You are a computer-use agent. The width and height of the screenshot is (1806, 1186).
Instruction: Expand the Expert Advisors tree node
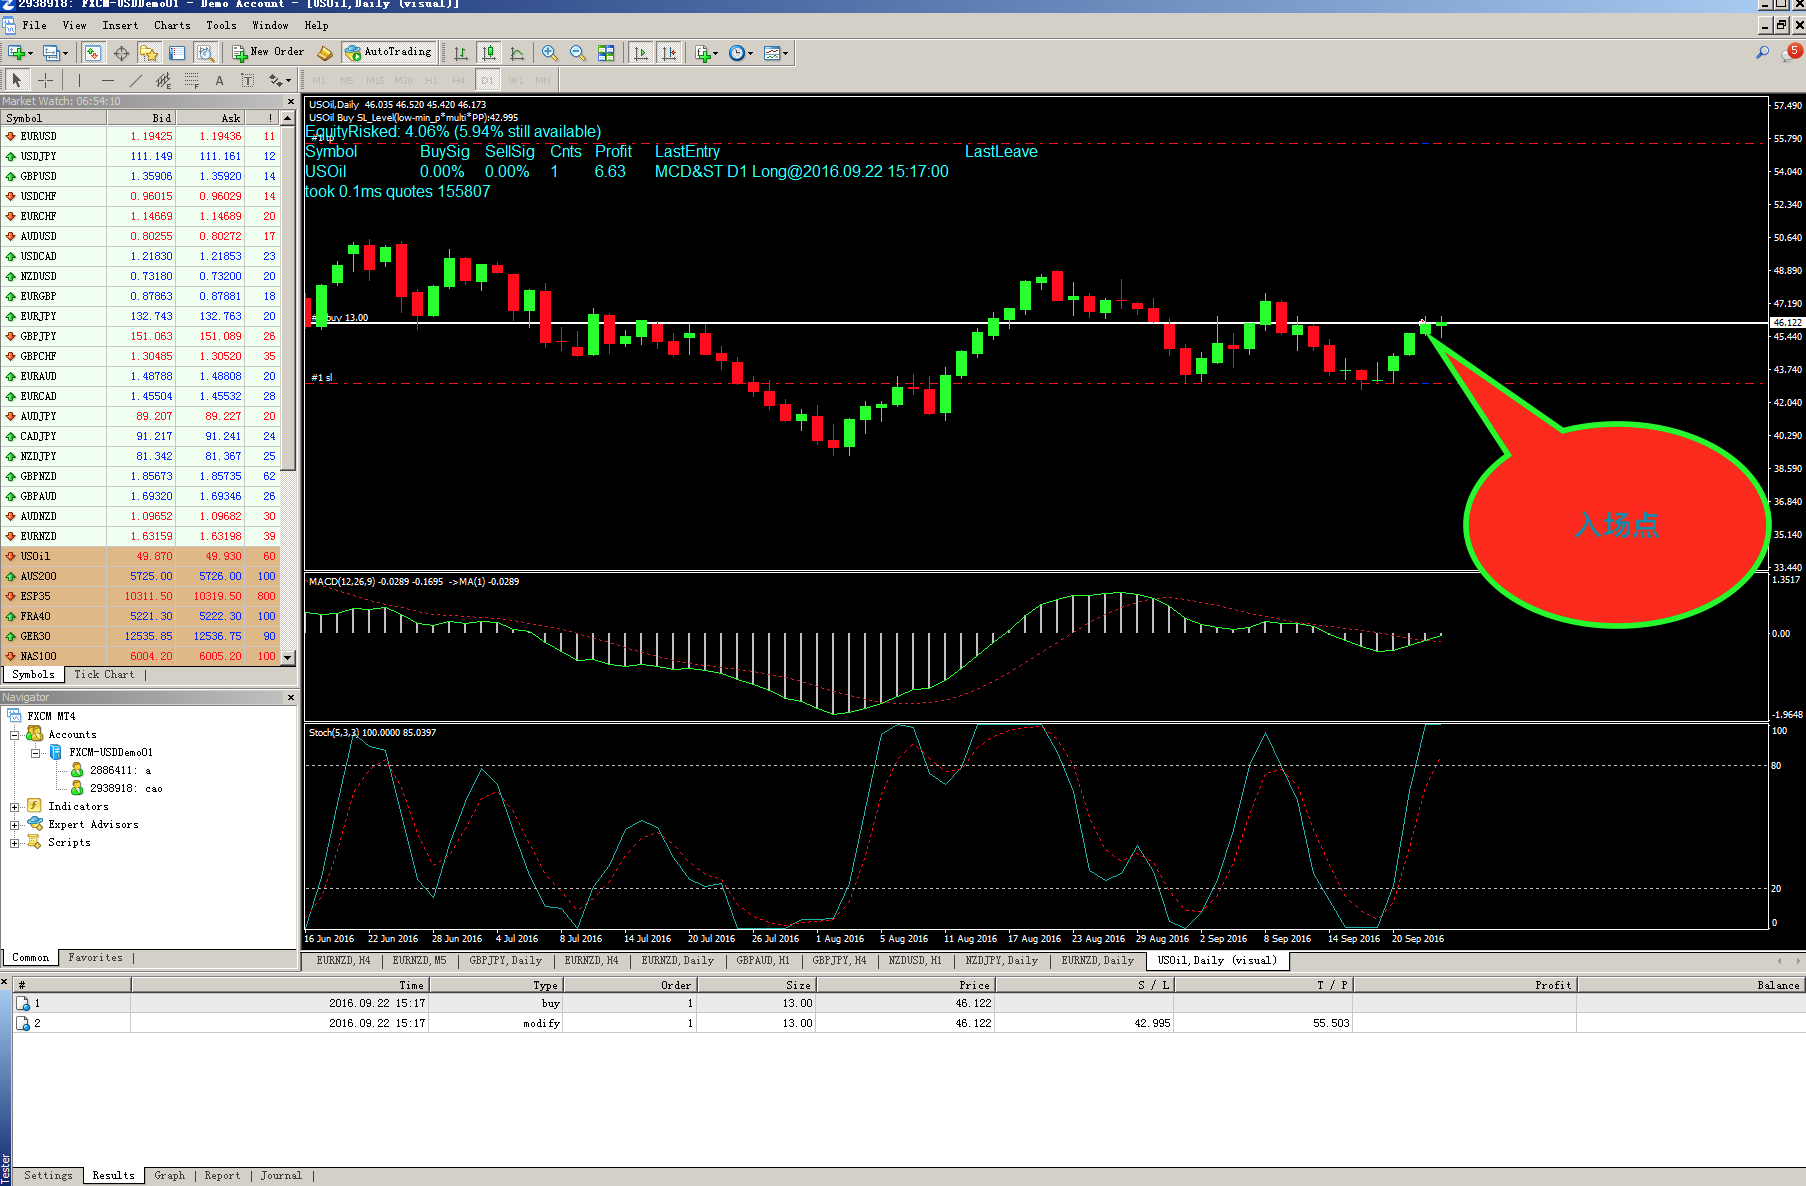15,825
